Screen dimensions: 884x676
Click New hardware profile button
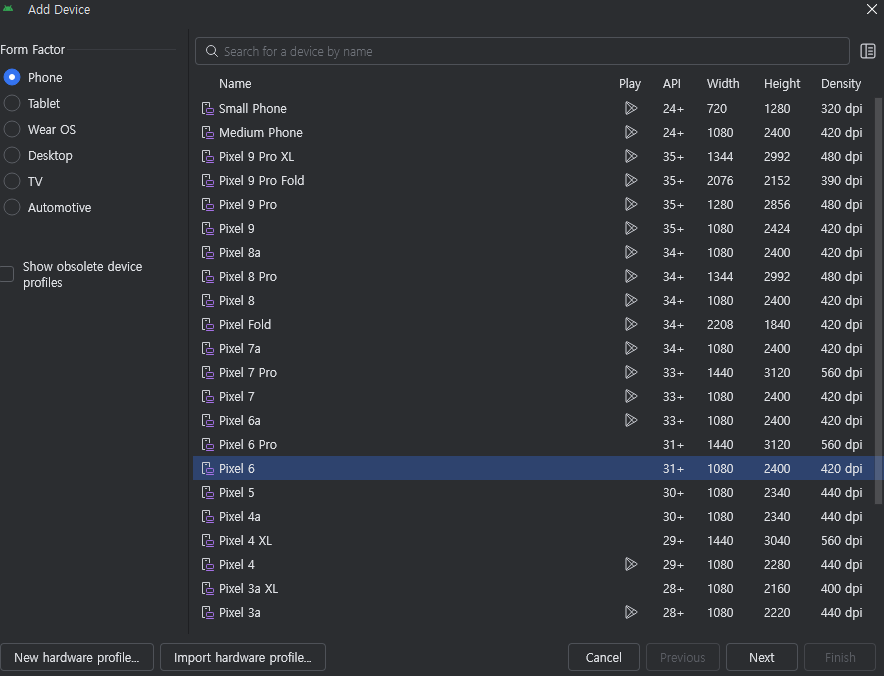[77, 657]
